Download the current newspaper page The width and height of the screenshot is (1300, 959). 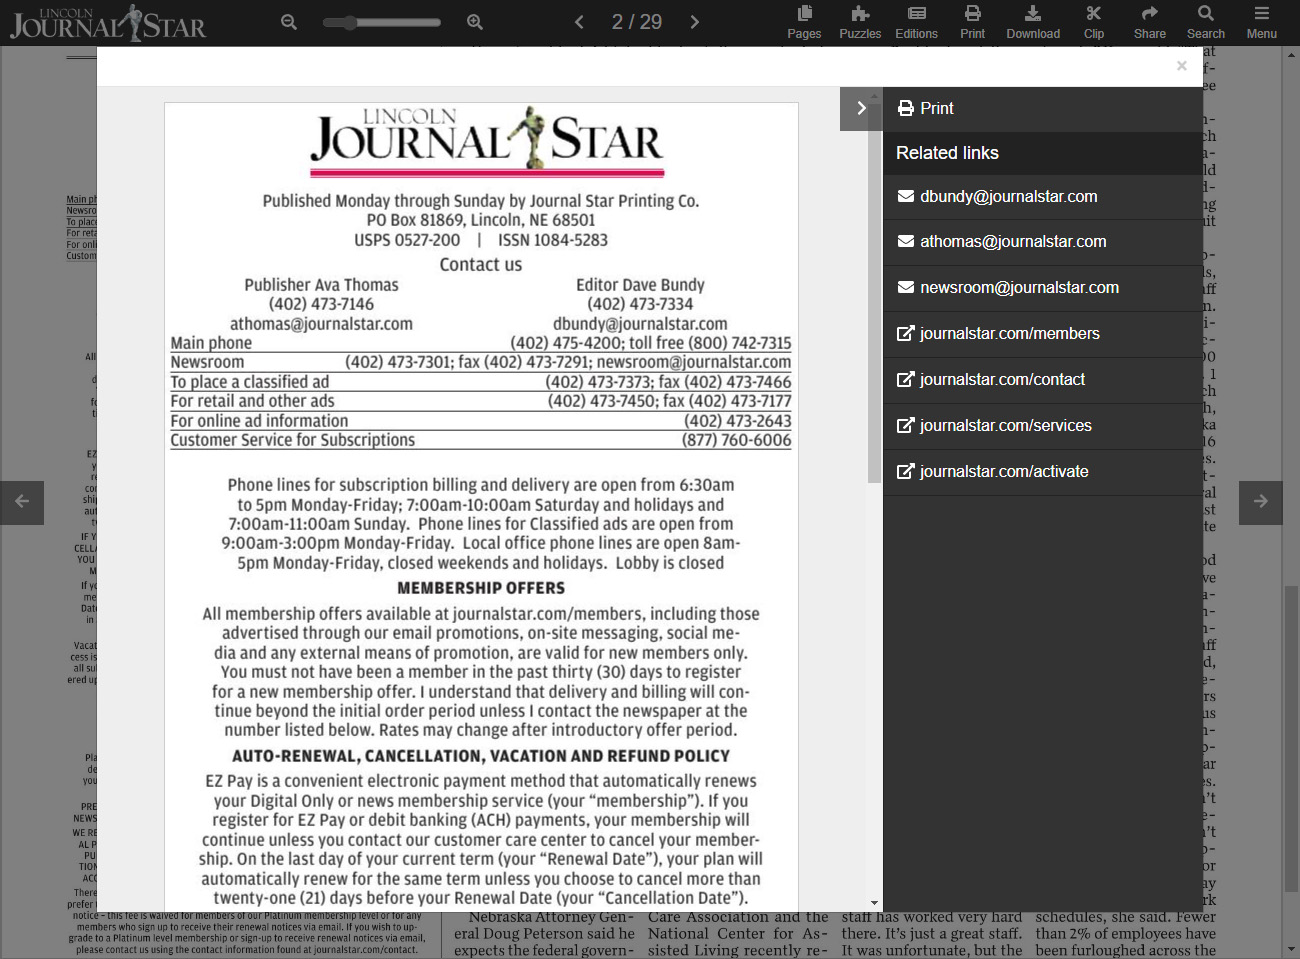[x=1033, y=22]
